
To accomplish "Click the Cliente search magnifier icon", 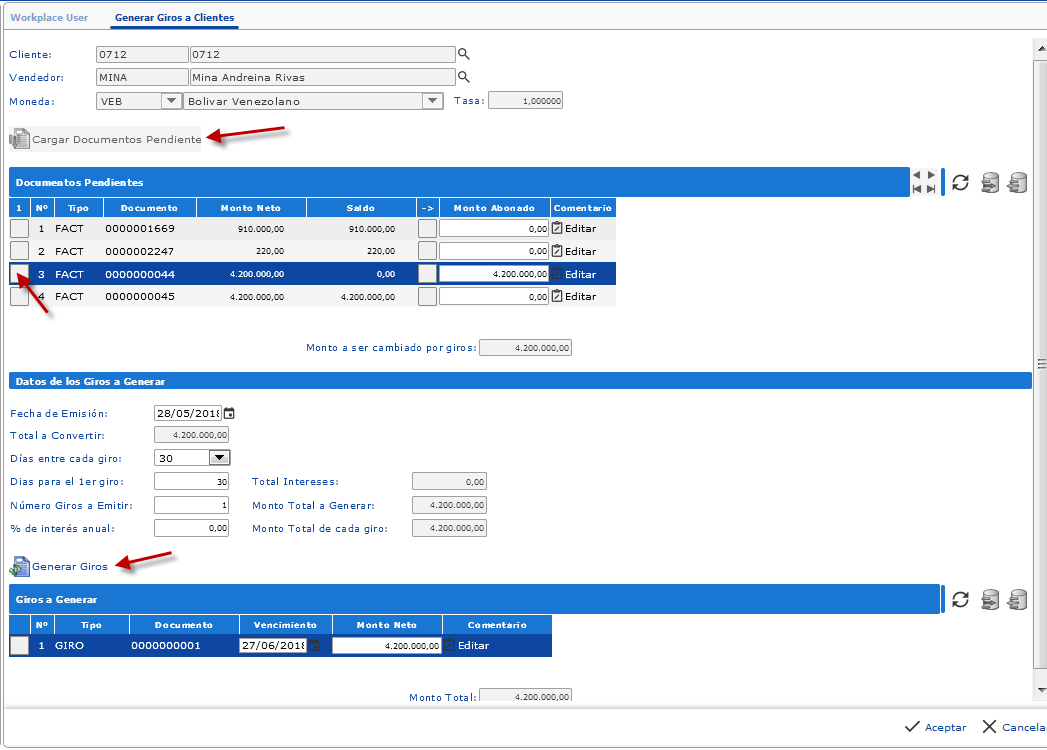I will coord(463,54).
